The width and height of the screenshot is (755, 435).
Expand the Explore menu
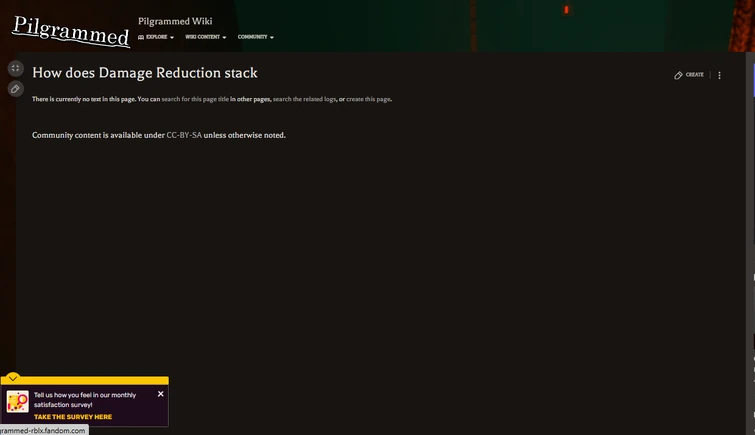(x=156, y=37)
